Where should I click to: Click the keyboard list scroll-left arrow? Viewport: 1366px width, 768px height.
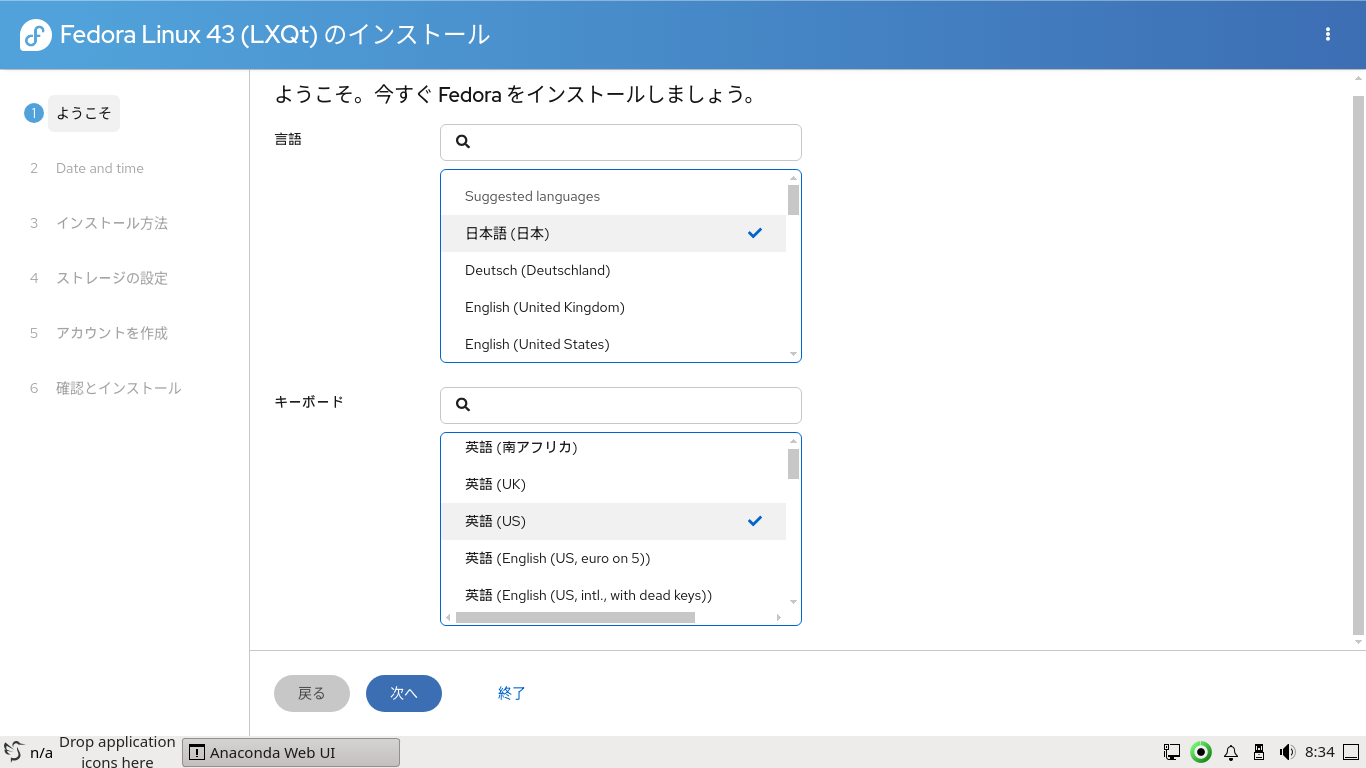click(x=448, y=617)
